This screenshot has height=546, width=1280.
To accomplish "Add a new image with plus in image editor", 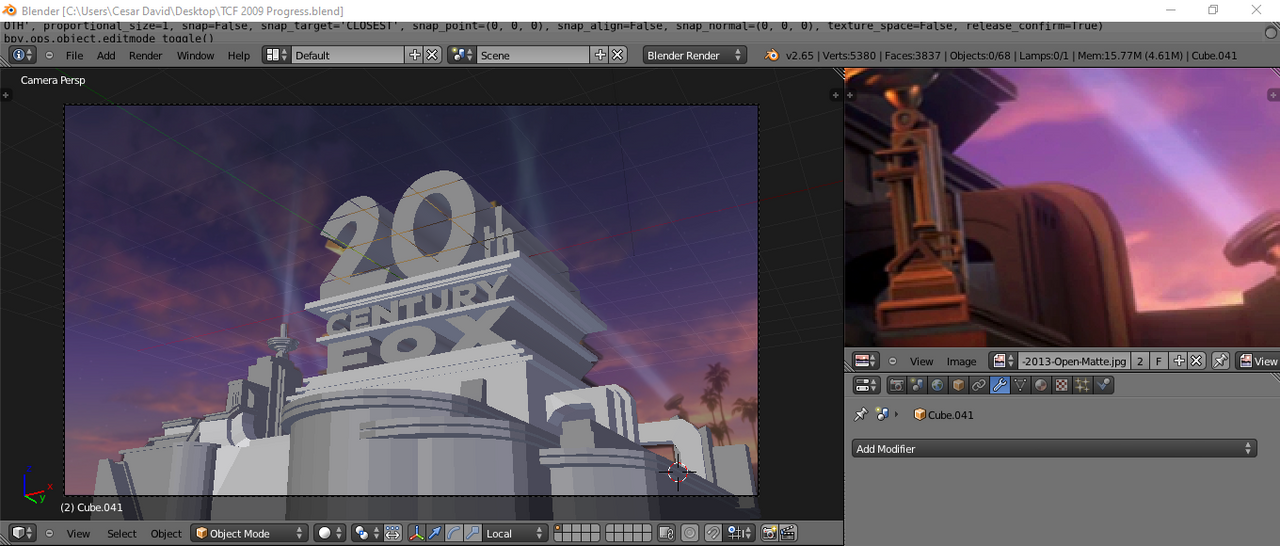I will click(x=1179, y=361).
